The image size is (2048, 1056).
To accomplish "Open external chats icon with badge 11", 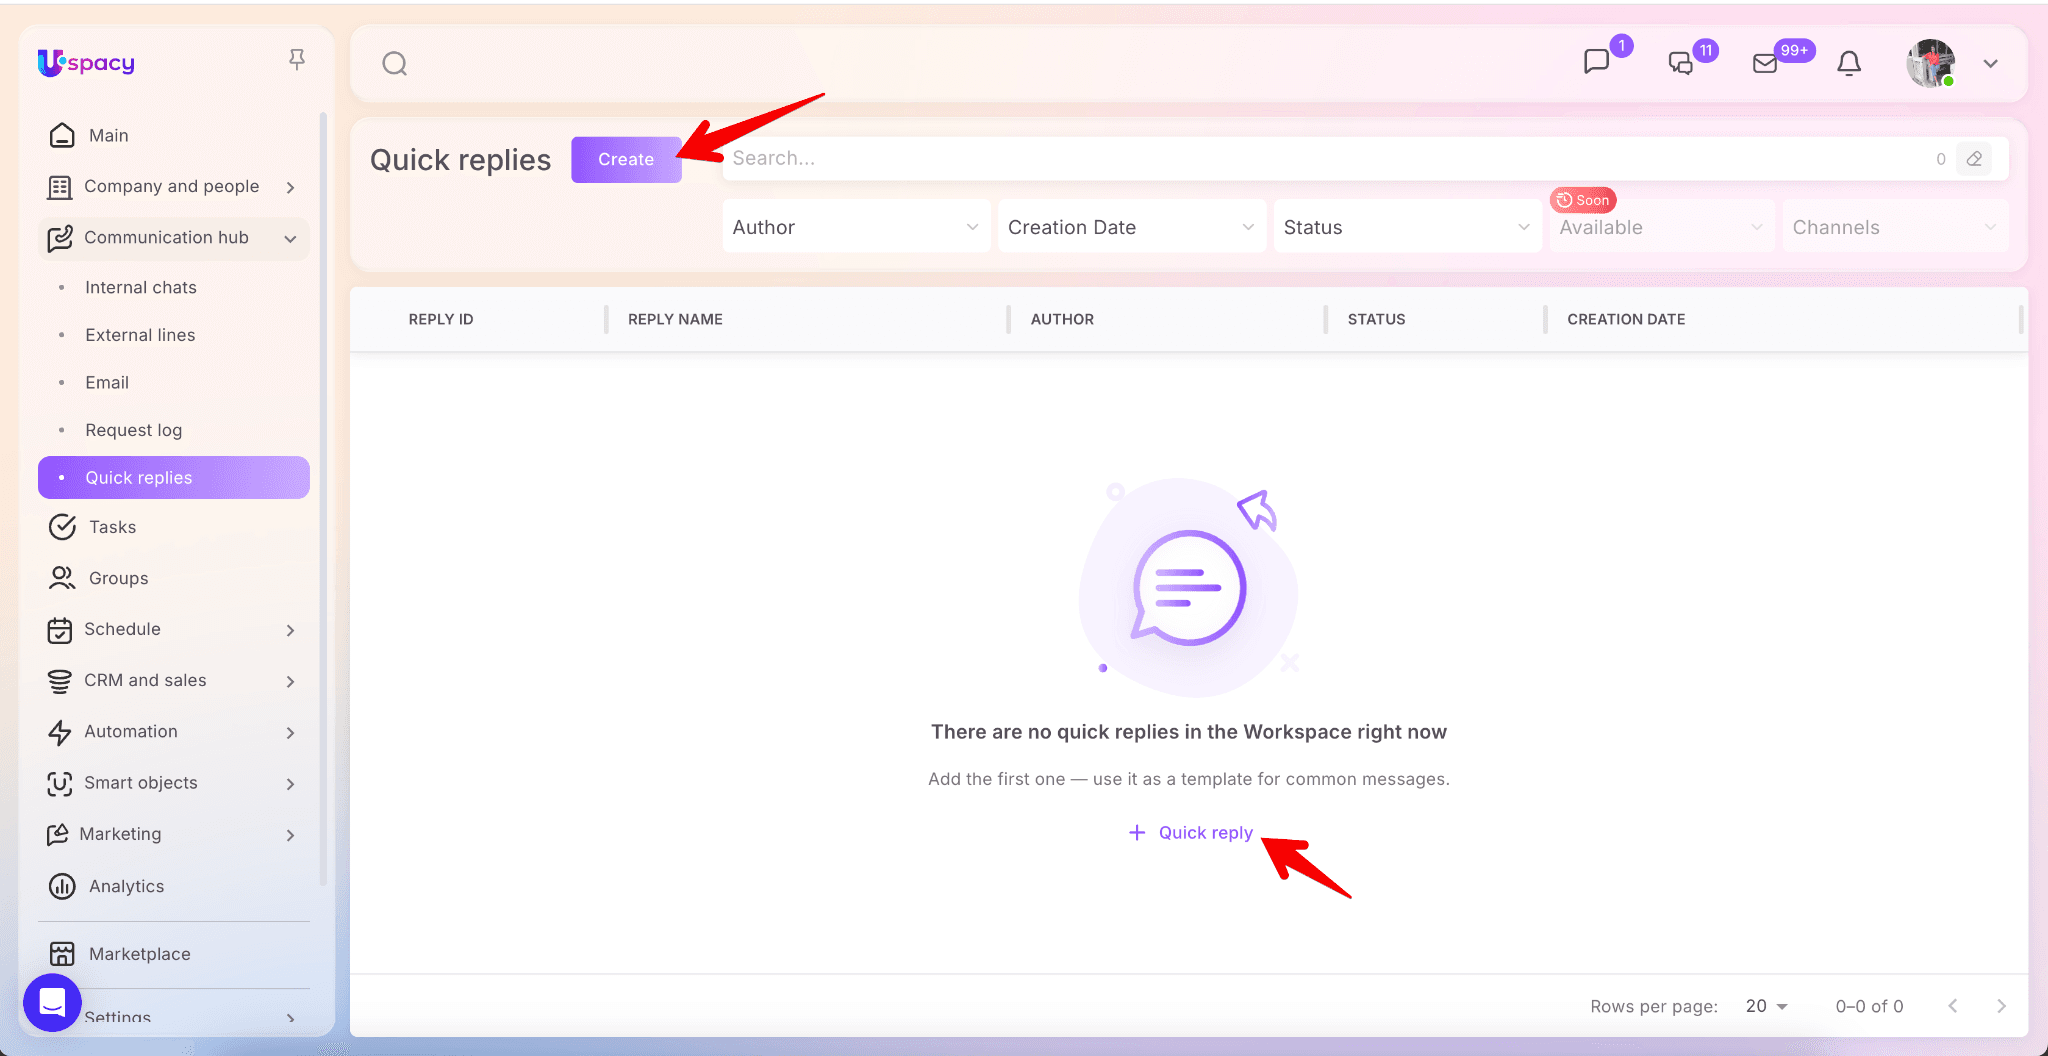I will [1681, 63].
